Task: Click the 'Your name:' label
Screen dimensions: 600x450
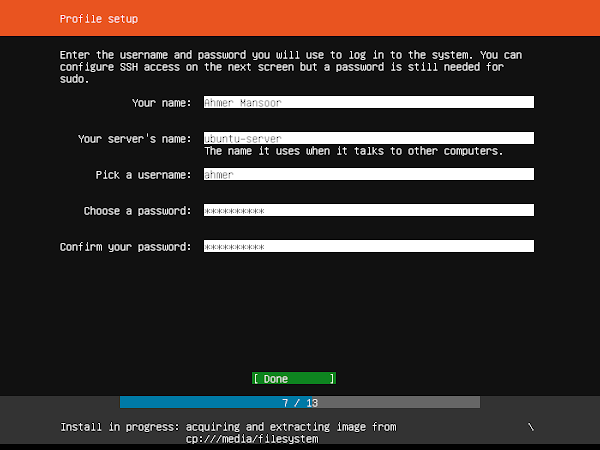Action: pos(161,103)
